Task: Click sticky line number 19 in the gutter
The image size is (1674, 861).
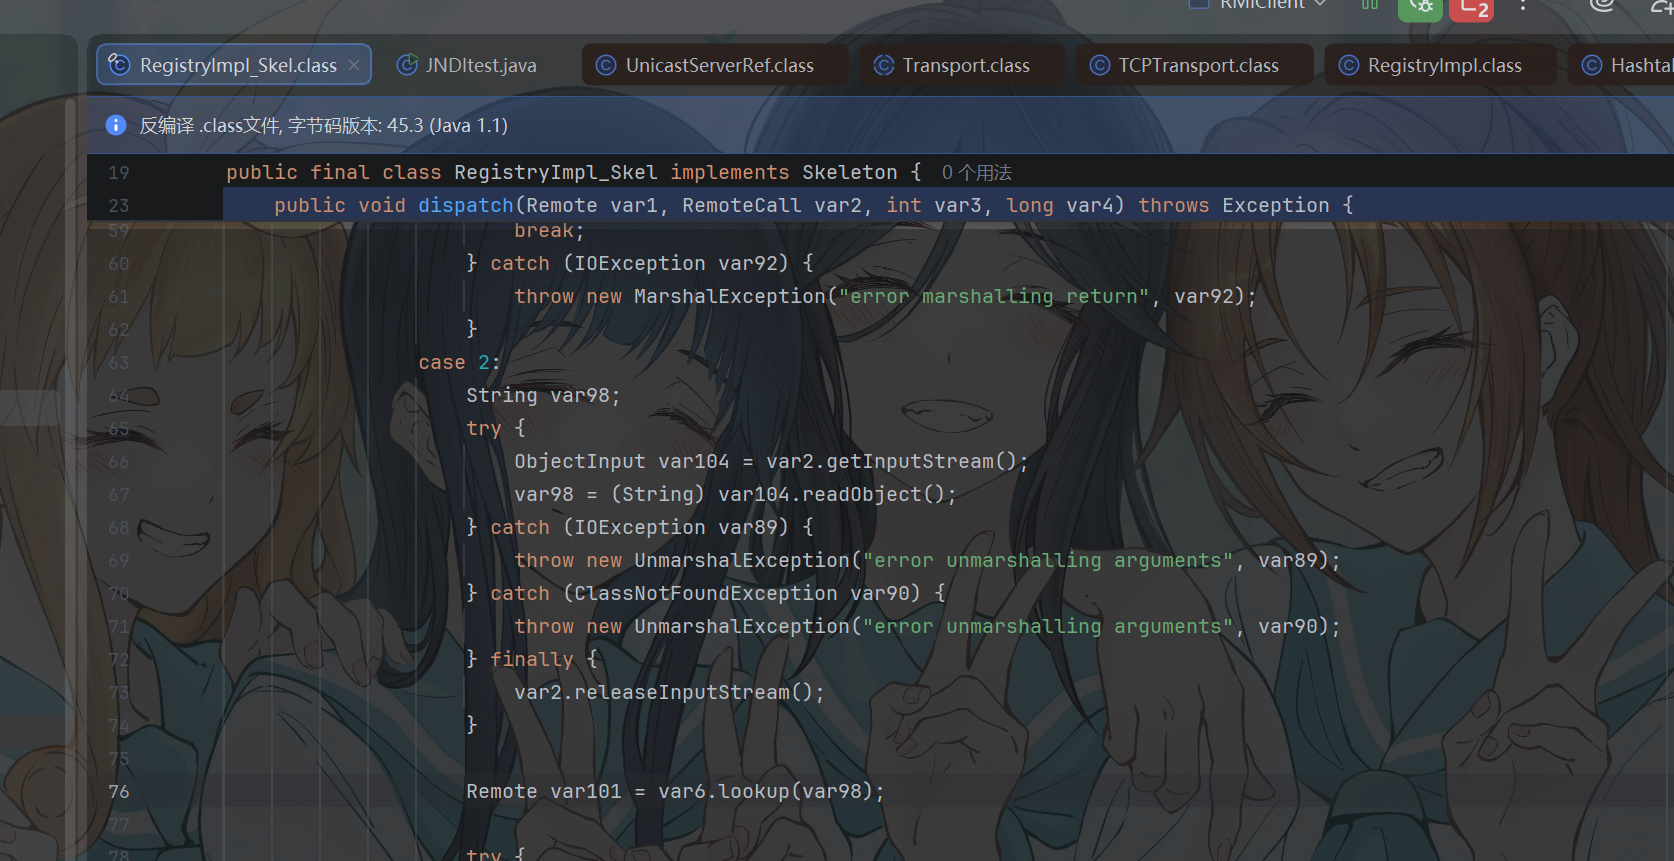Action: tap(119, 173)
